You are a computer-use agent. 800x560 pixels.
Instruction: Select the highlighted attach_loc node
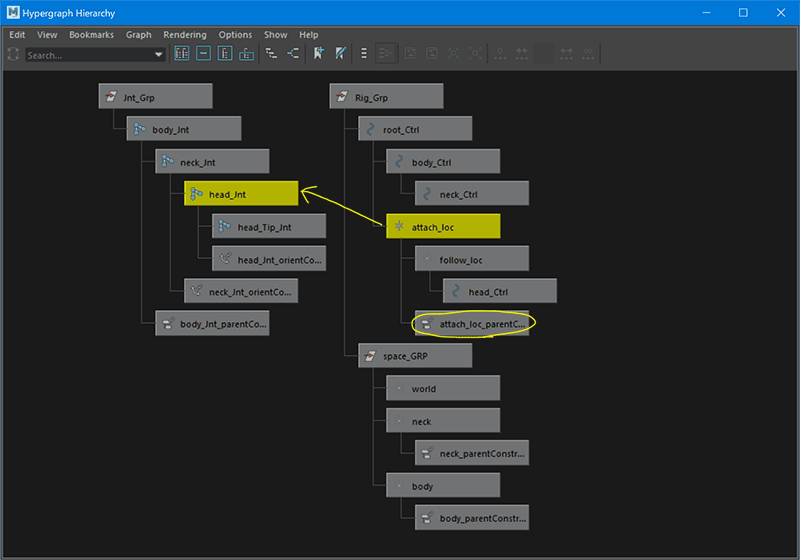coord(443,226)
